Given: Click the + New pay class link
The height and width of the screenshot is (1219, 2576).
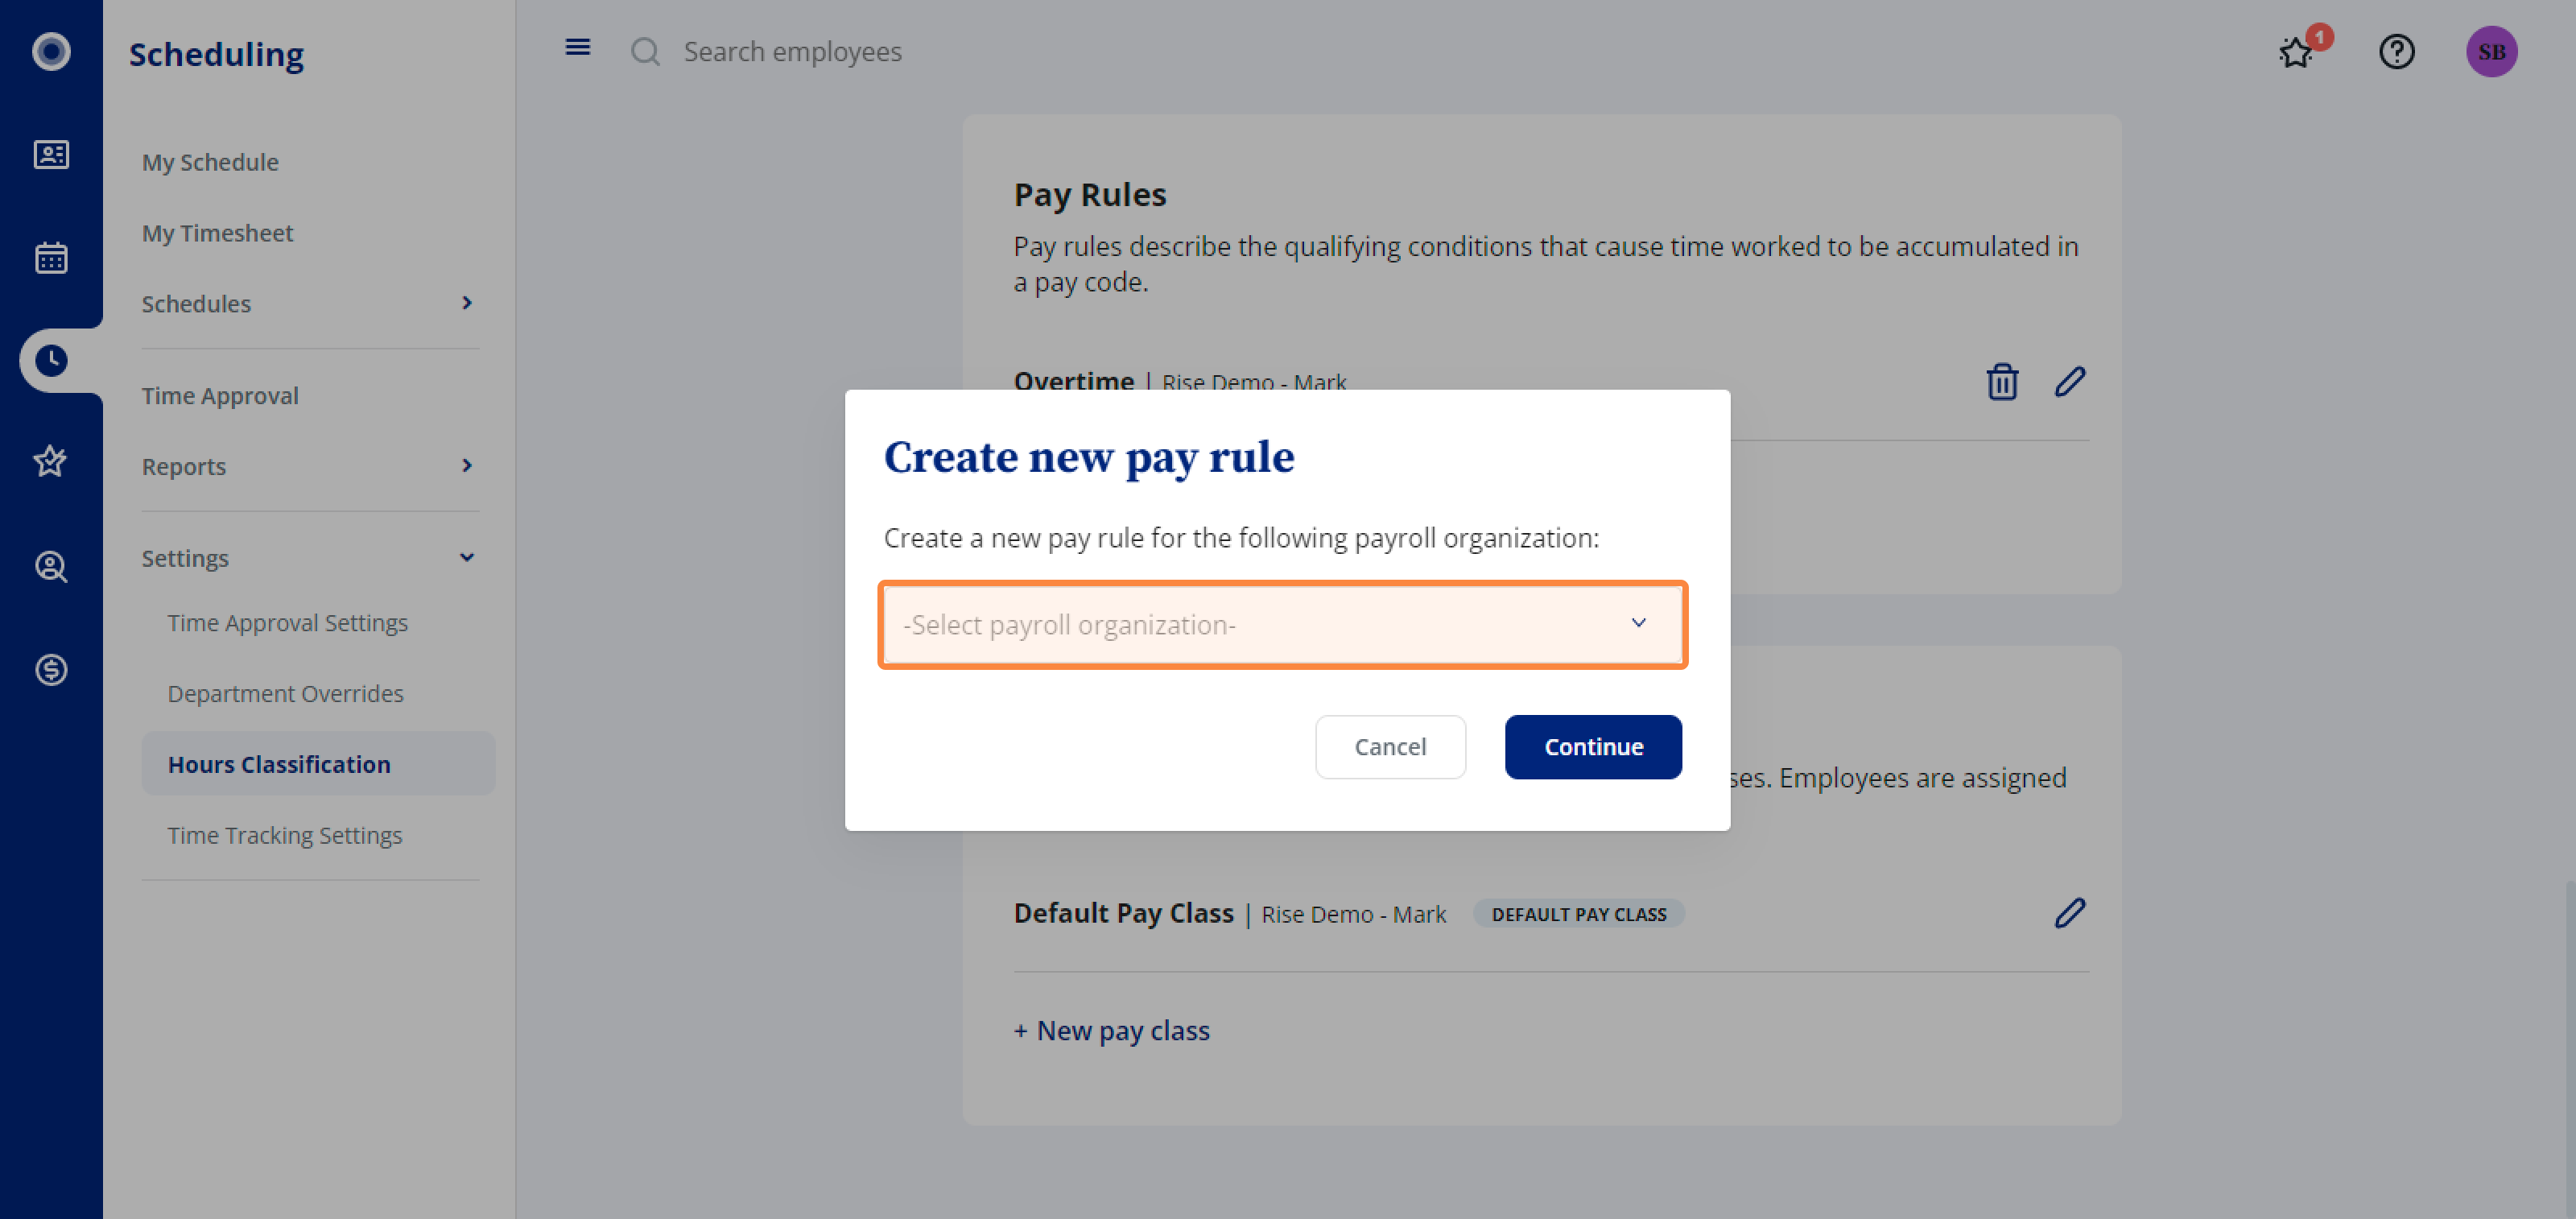Looking at the screenshot, I should click(1111, 1031).
